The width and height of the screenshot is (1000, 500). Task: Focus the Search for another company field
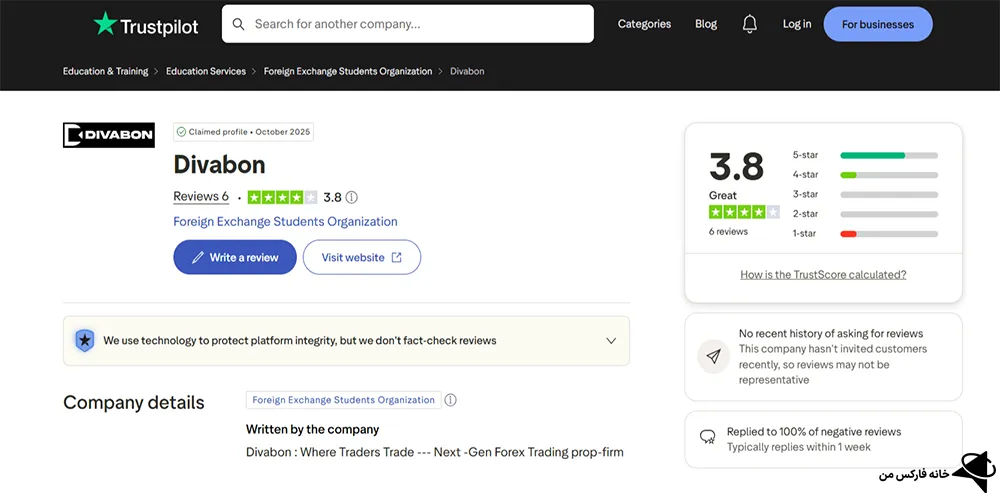pyautogui.click(x=408, y=24)
